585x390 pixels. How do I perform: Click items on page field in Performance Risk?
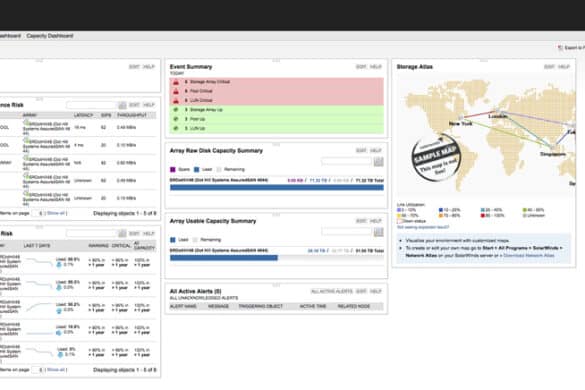[37, 213]
